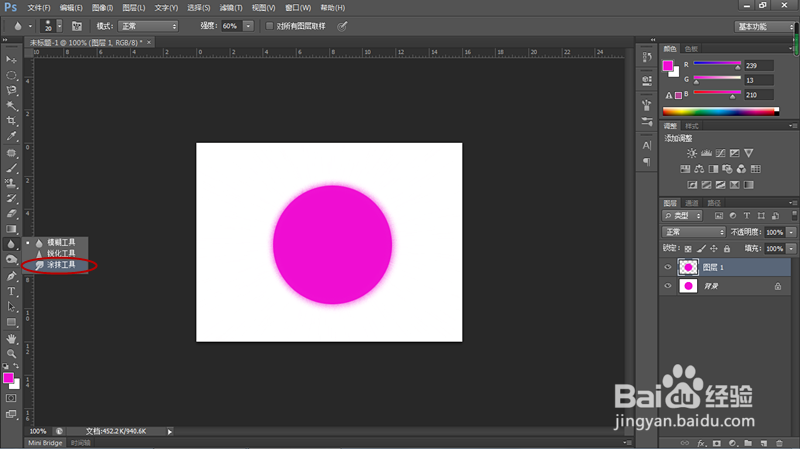Viewport: 800px width, 449px height.
Task: Hide the 背景 layer visibility eye
Action: pos(667,286)
